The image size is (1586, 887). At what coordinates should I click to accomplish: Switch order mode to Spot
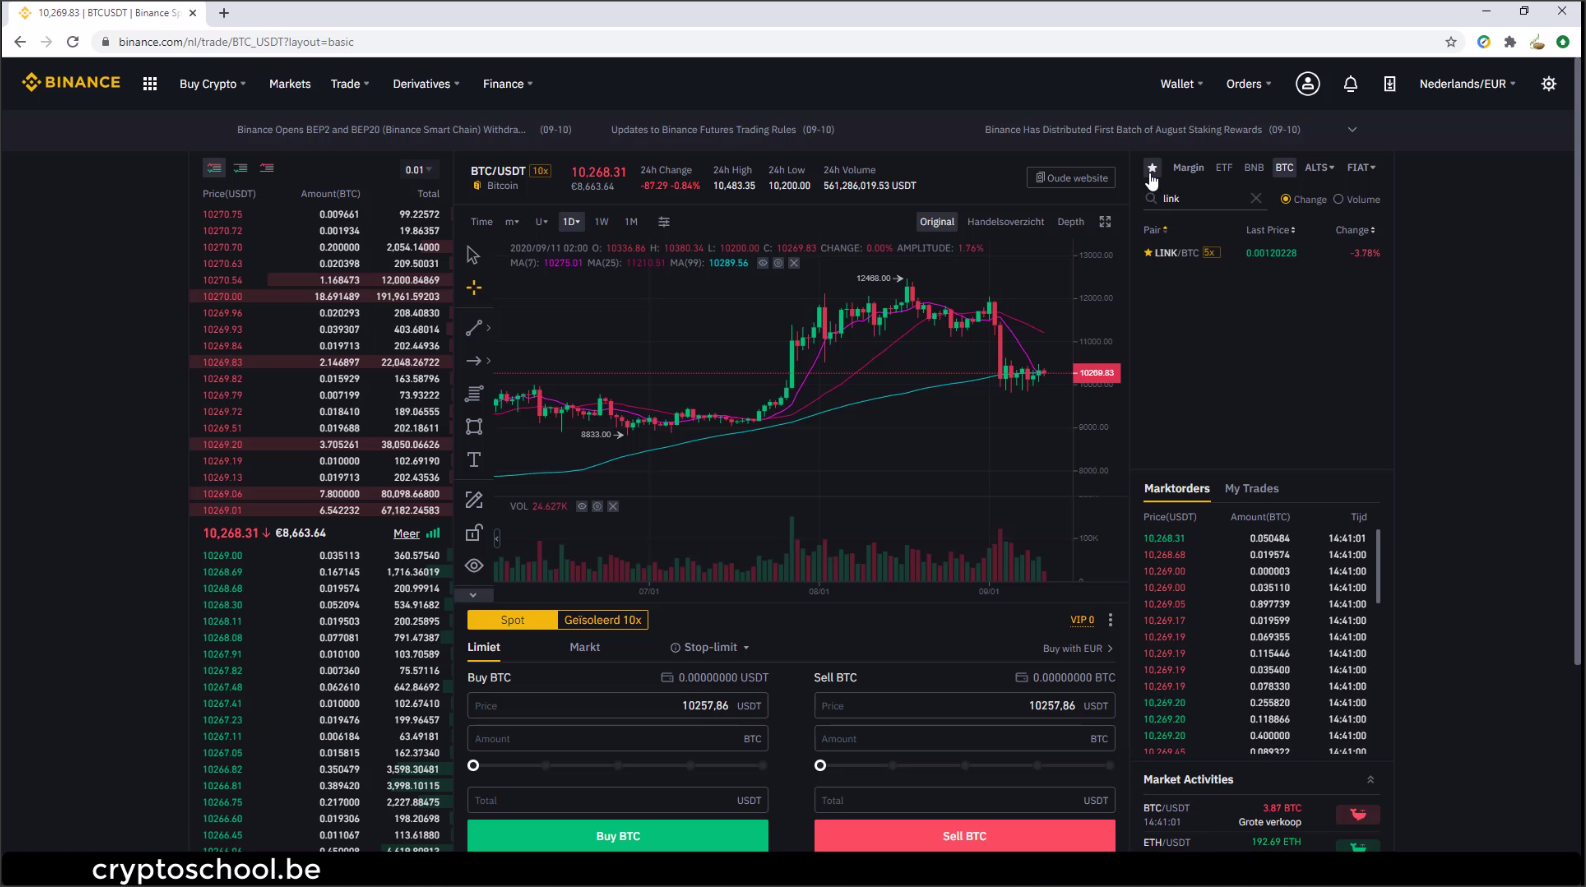(x=512, y=620)
